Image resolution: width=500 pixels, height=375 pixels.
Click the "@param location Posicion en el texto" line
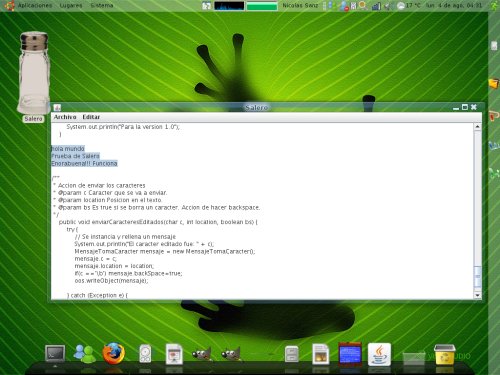coord(107,200)
